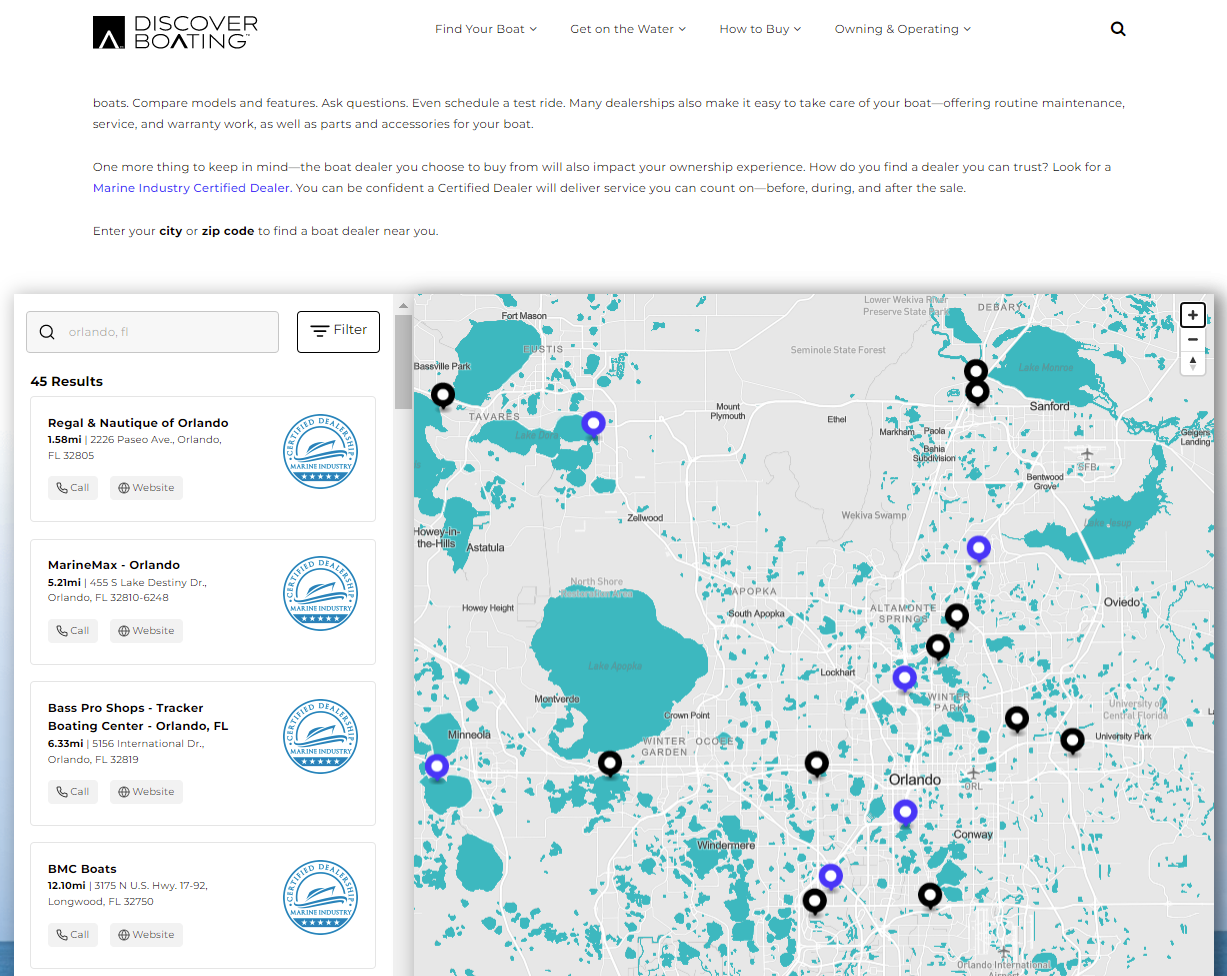Open the How to Buy dropdown
Image resolution: width=1227 pixels, height=976 pixels.
760,29
